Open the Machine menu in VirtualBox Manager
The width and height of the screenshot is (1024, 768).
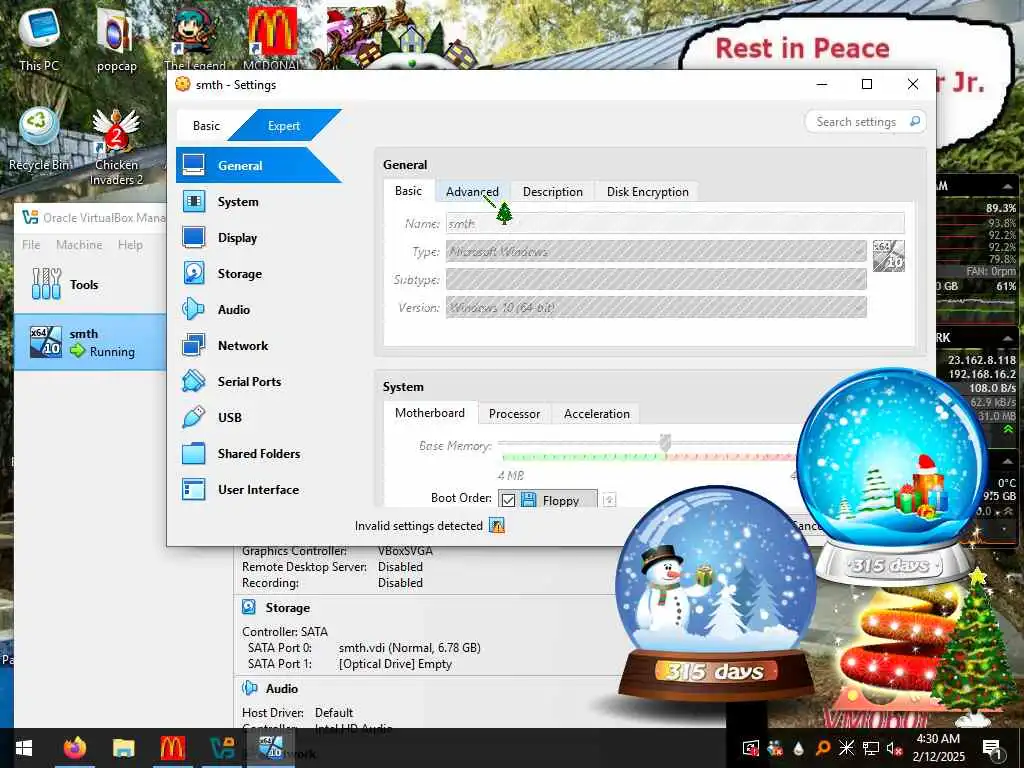tap(79, 244)
